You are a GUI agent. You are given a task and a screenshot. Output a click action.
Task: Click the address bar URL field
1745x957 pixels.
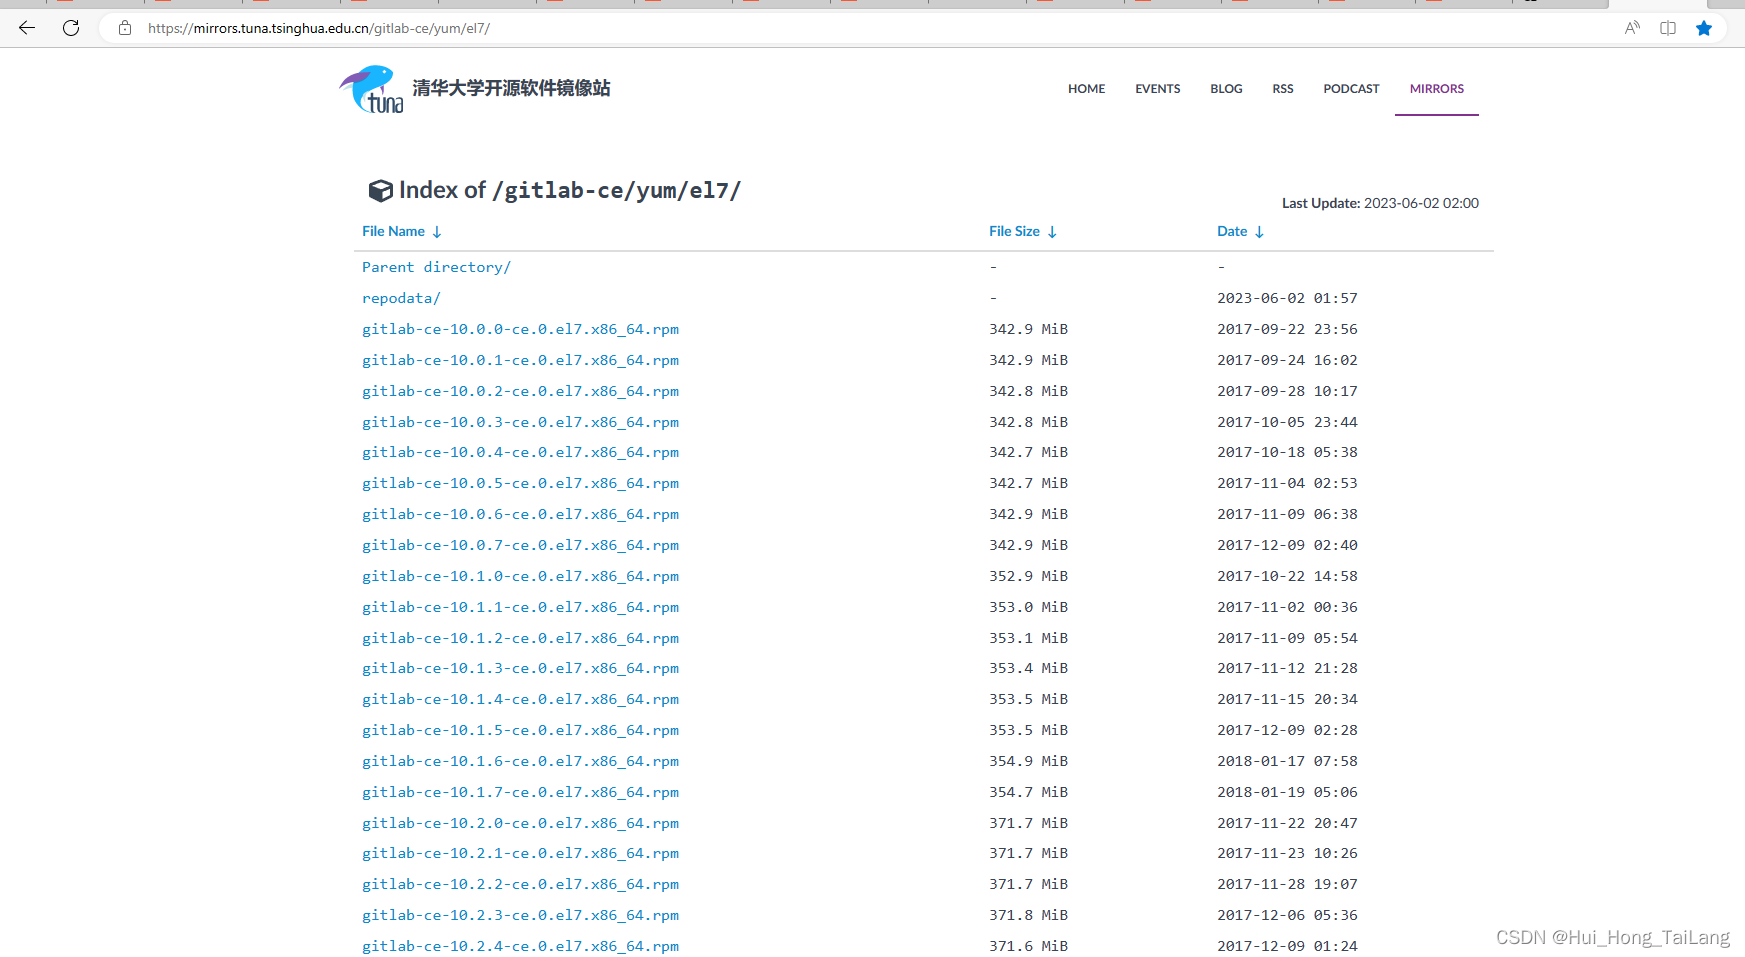pos(860,28)
